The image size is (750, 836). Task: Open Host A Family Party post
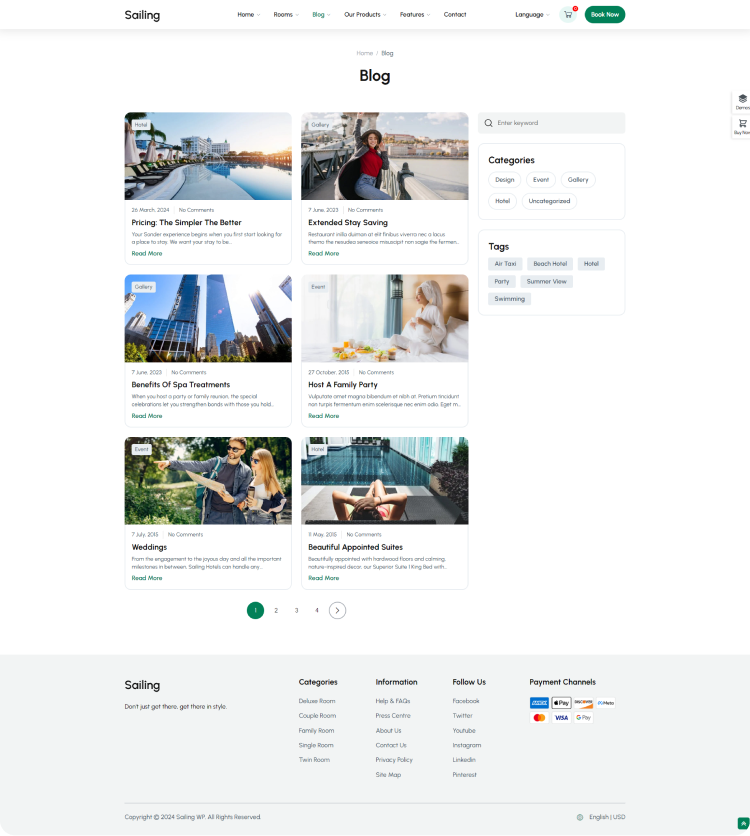[343, 384]
